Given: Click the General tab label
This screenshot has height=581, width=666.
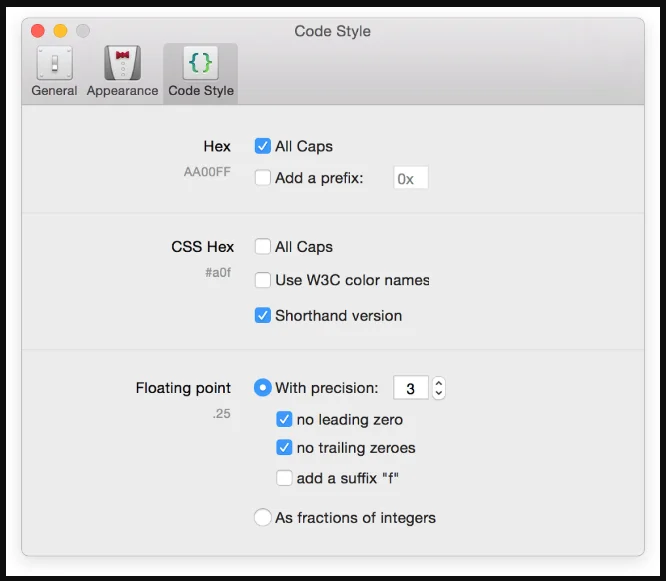Looking at the screenshot, I should pyautogui.click(x=54, y=90).
